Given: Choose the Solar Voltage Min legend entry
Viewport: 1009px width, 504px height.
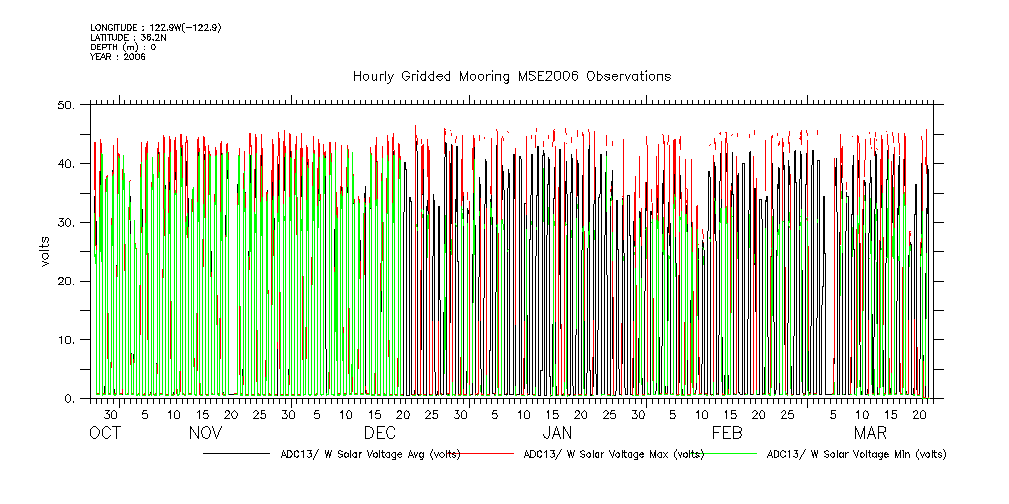Looking at the screenshot, I should pyautogui.click(x=856, y=454).
